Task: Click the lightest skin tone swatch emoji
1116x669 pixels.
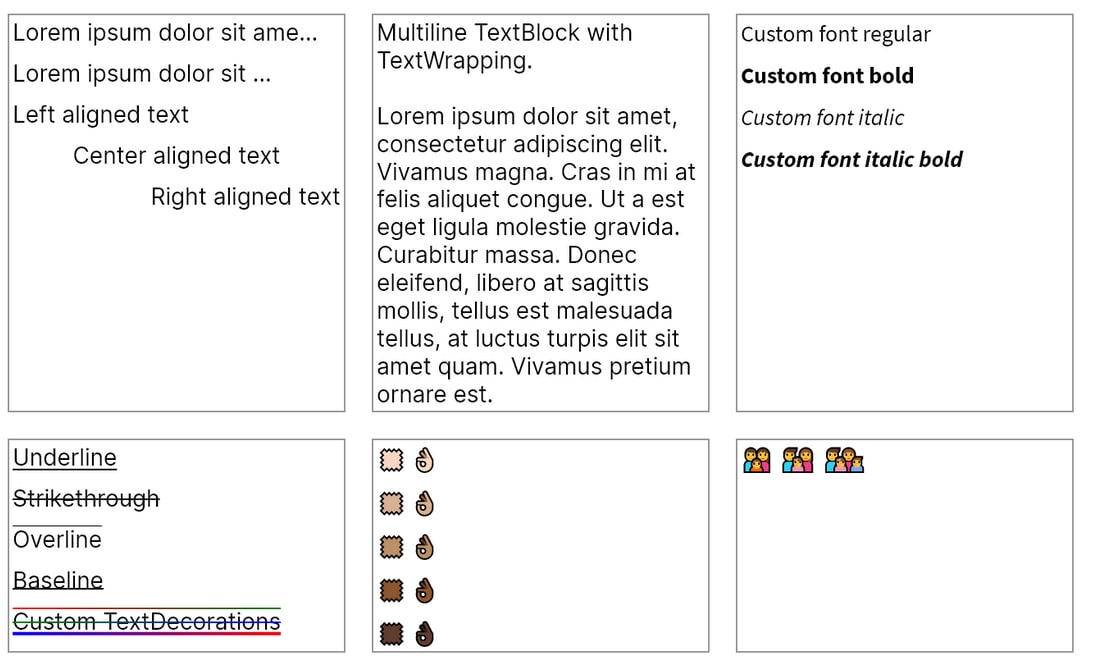Action: (x=391, y=460)
